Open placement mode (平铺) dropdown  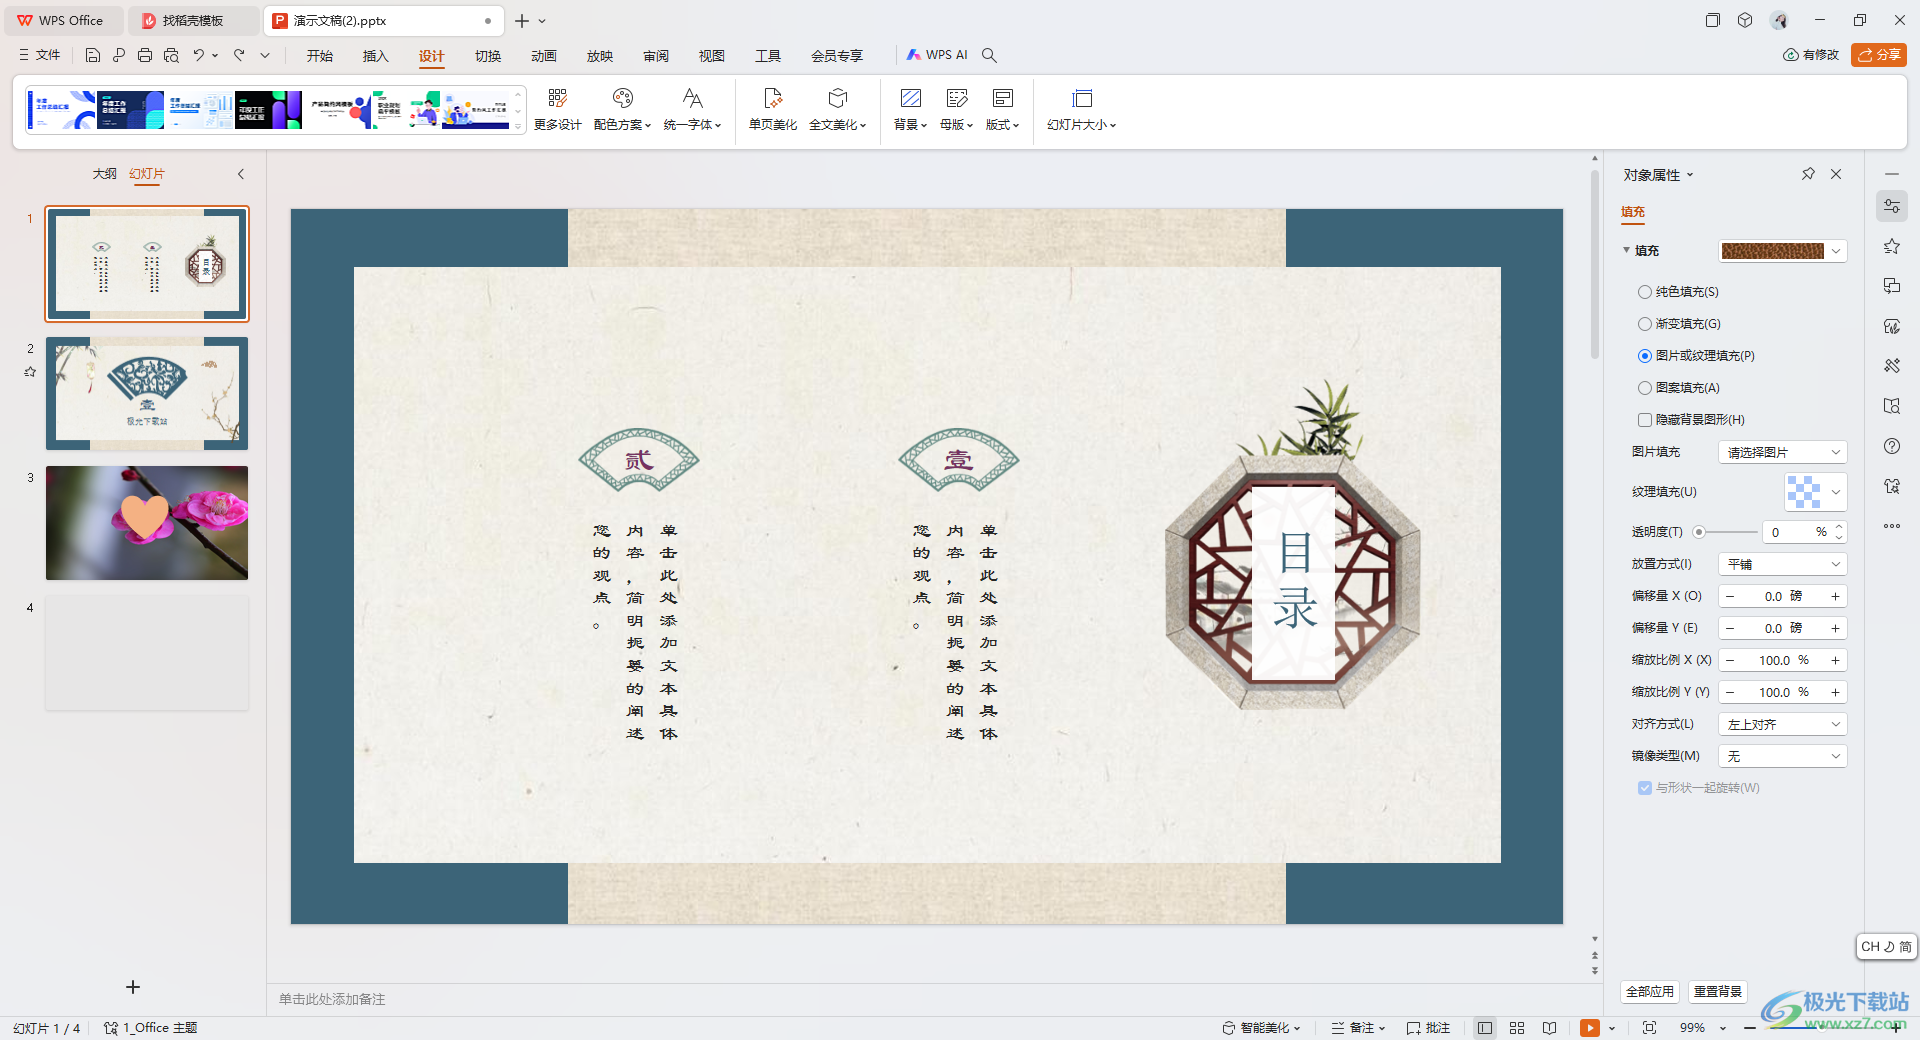click(x=1782, y=564)
